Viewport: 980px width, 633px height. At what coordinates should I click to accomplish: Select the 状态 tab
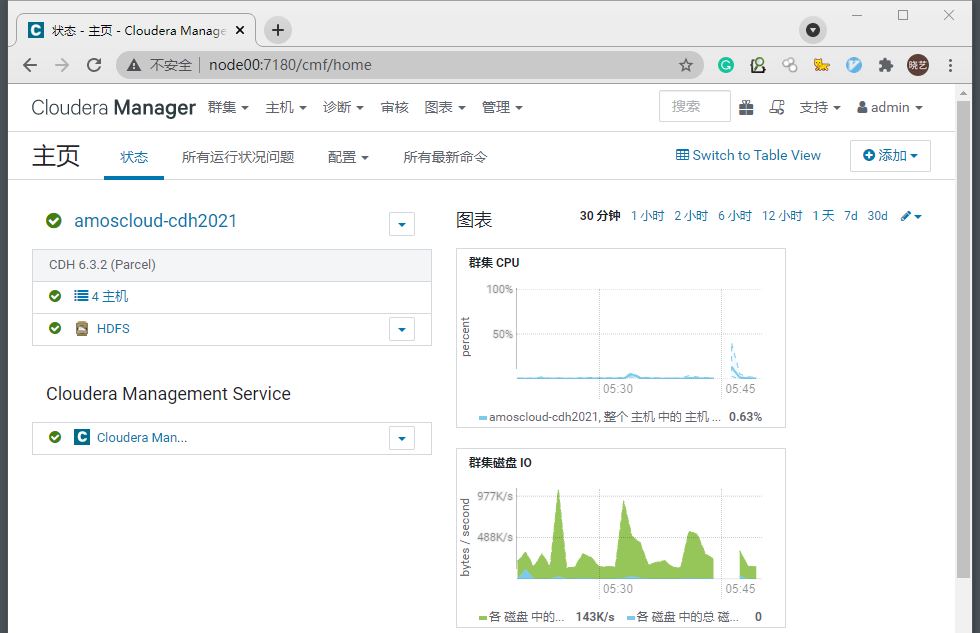[x=134, y=157]
